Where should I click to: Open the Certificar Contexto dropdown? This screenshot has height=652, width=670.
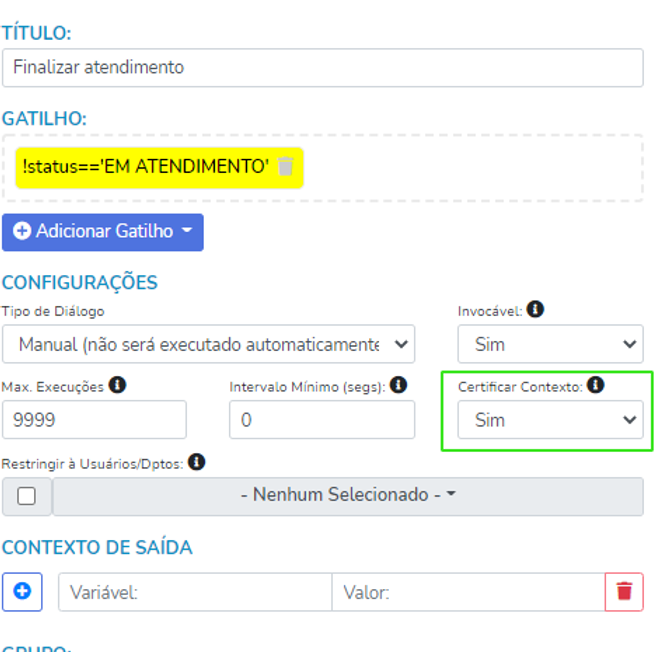pos(550,420)
